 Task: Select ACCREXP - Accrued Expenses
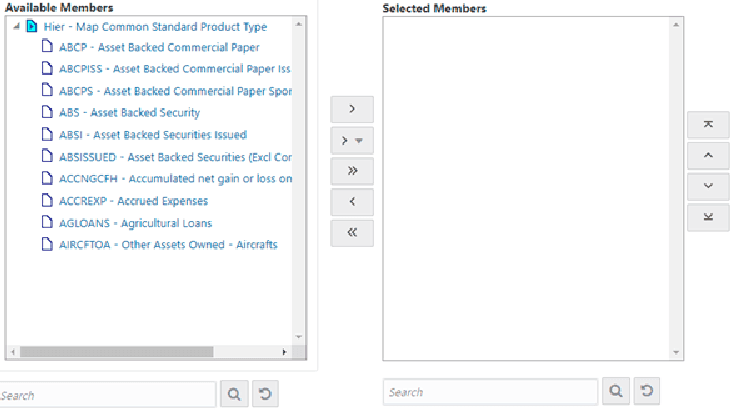point(133,201)
